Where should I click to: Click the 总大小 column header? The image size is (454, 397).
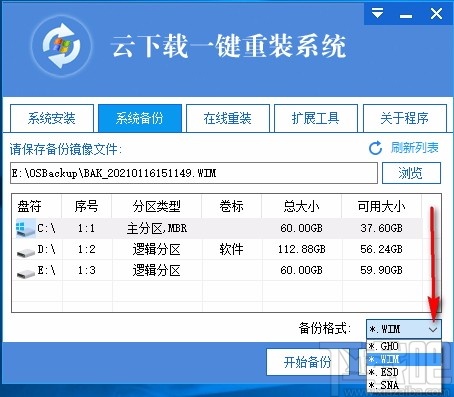coord(302,207)
